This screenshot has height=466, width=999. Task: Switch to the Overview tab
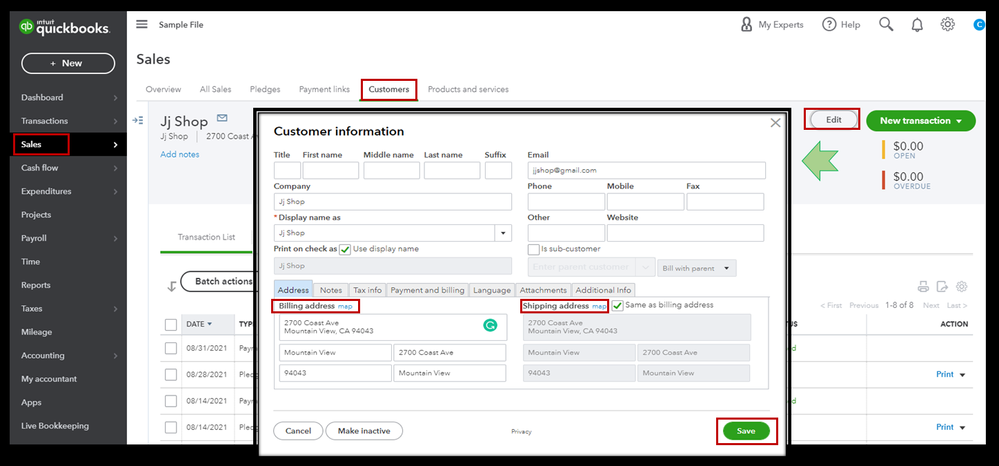(163, 89)
